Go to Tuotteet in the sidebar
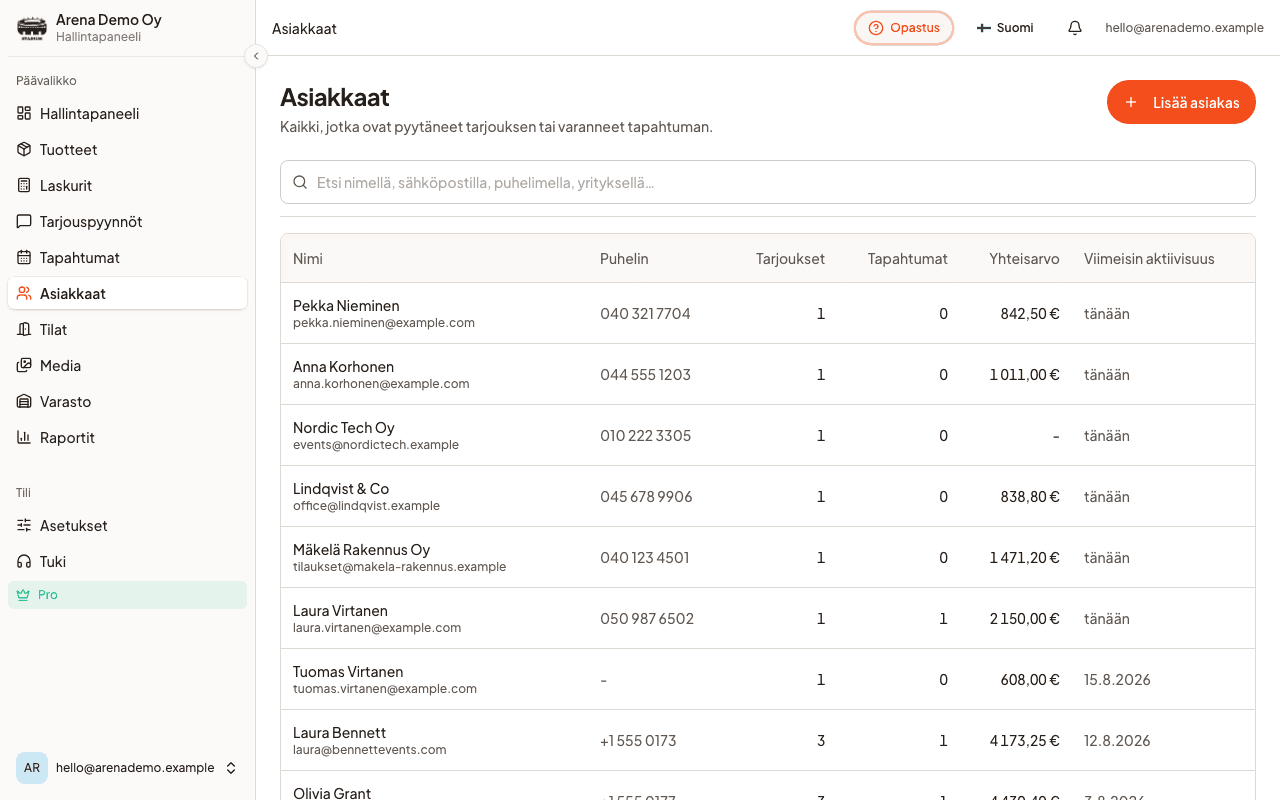The width and height of the screenshot is (1280, 800). [127, 150]
